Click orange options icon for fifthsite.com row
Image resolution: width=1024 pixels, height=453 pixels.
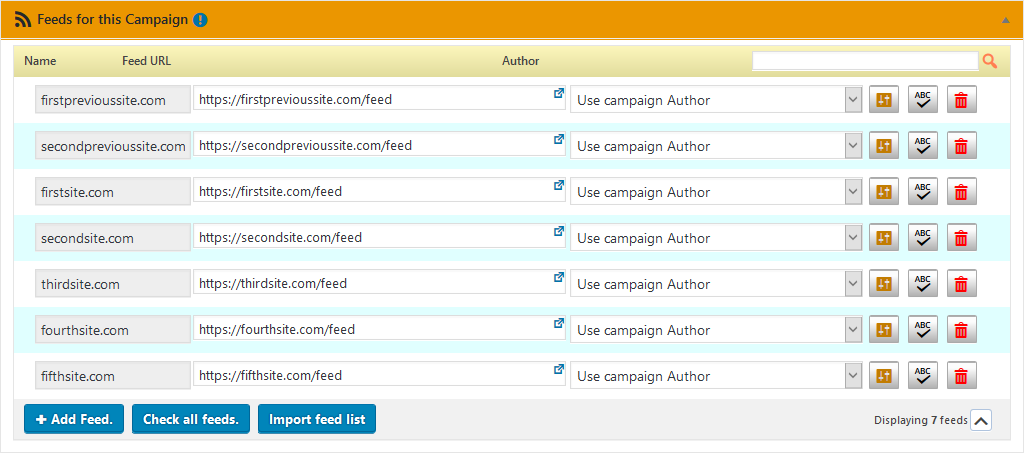coord(884,376)
